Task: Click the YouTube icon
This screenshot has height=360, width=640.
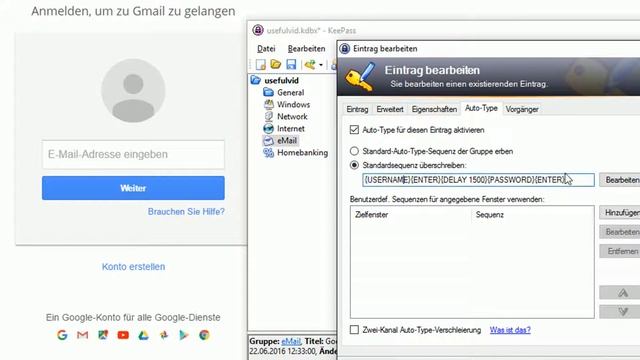Action: [123, 335]
